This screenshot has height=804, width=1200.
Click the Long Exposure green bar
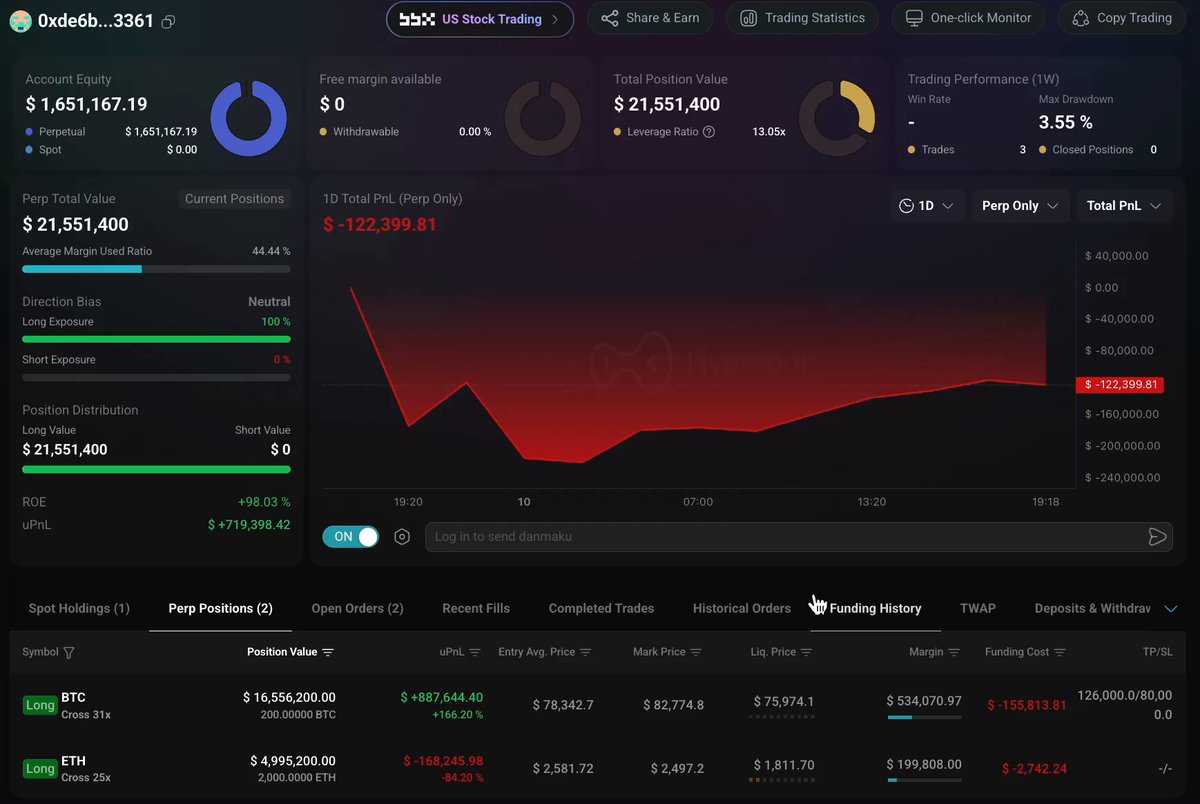point(156,339)
